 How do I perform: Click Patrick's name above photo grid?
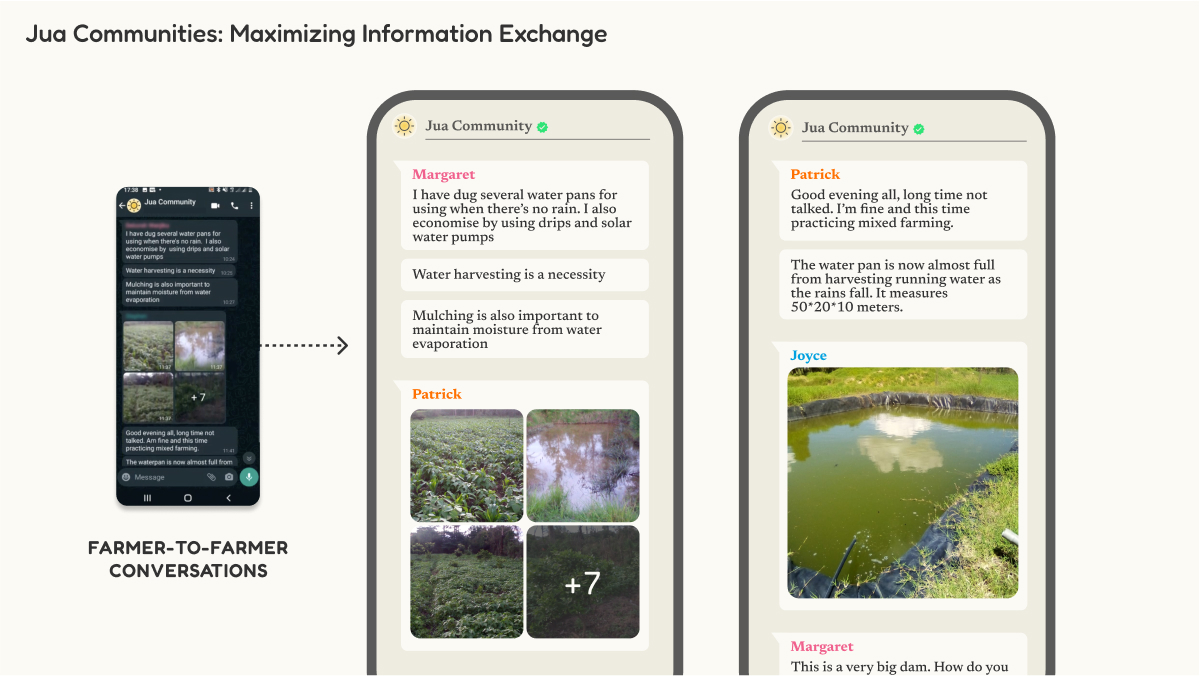click(x=437, y=394)
